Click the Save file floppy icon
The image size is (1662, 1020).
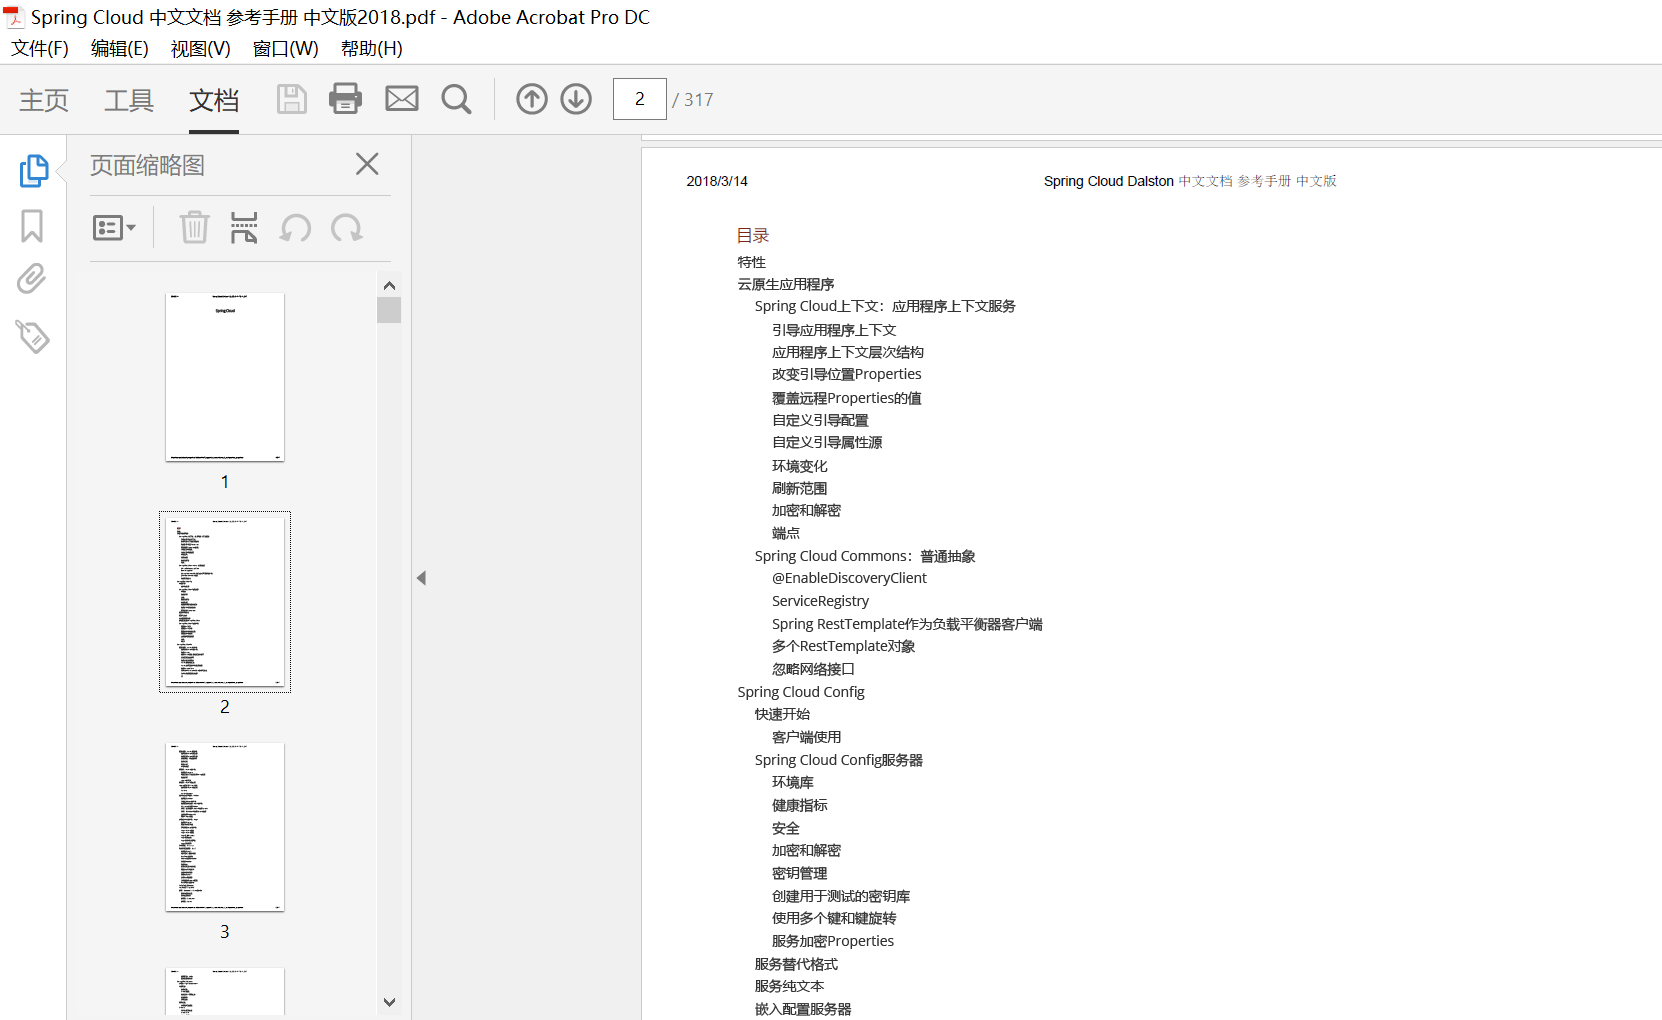pyautogui.click(x=291, y=99)
